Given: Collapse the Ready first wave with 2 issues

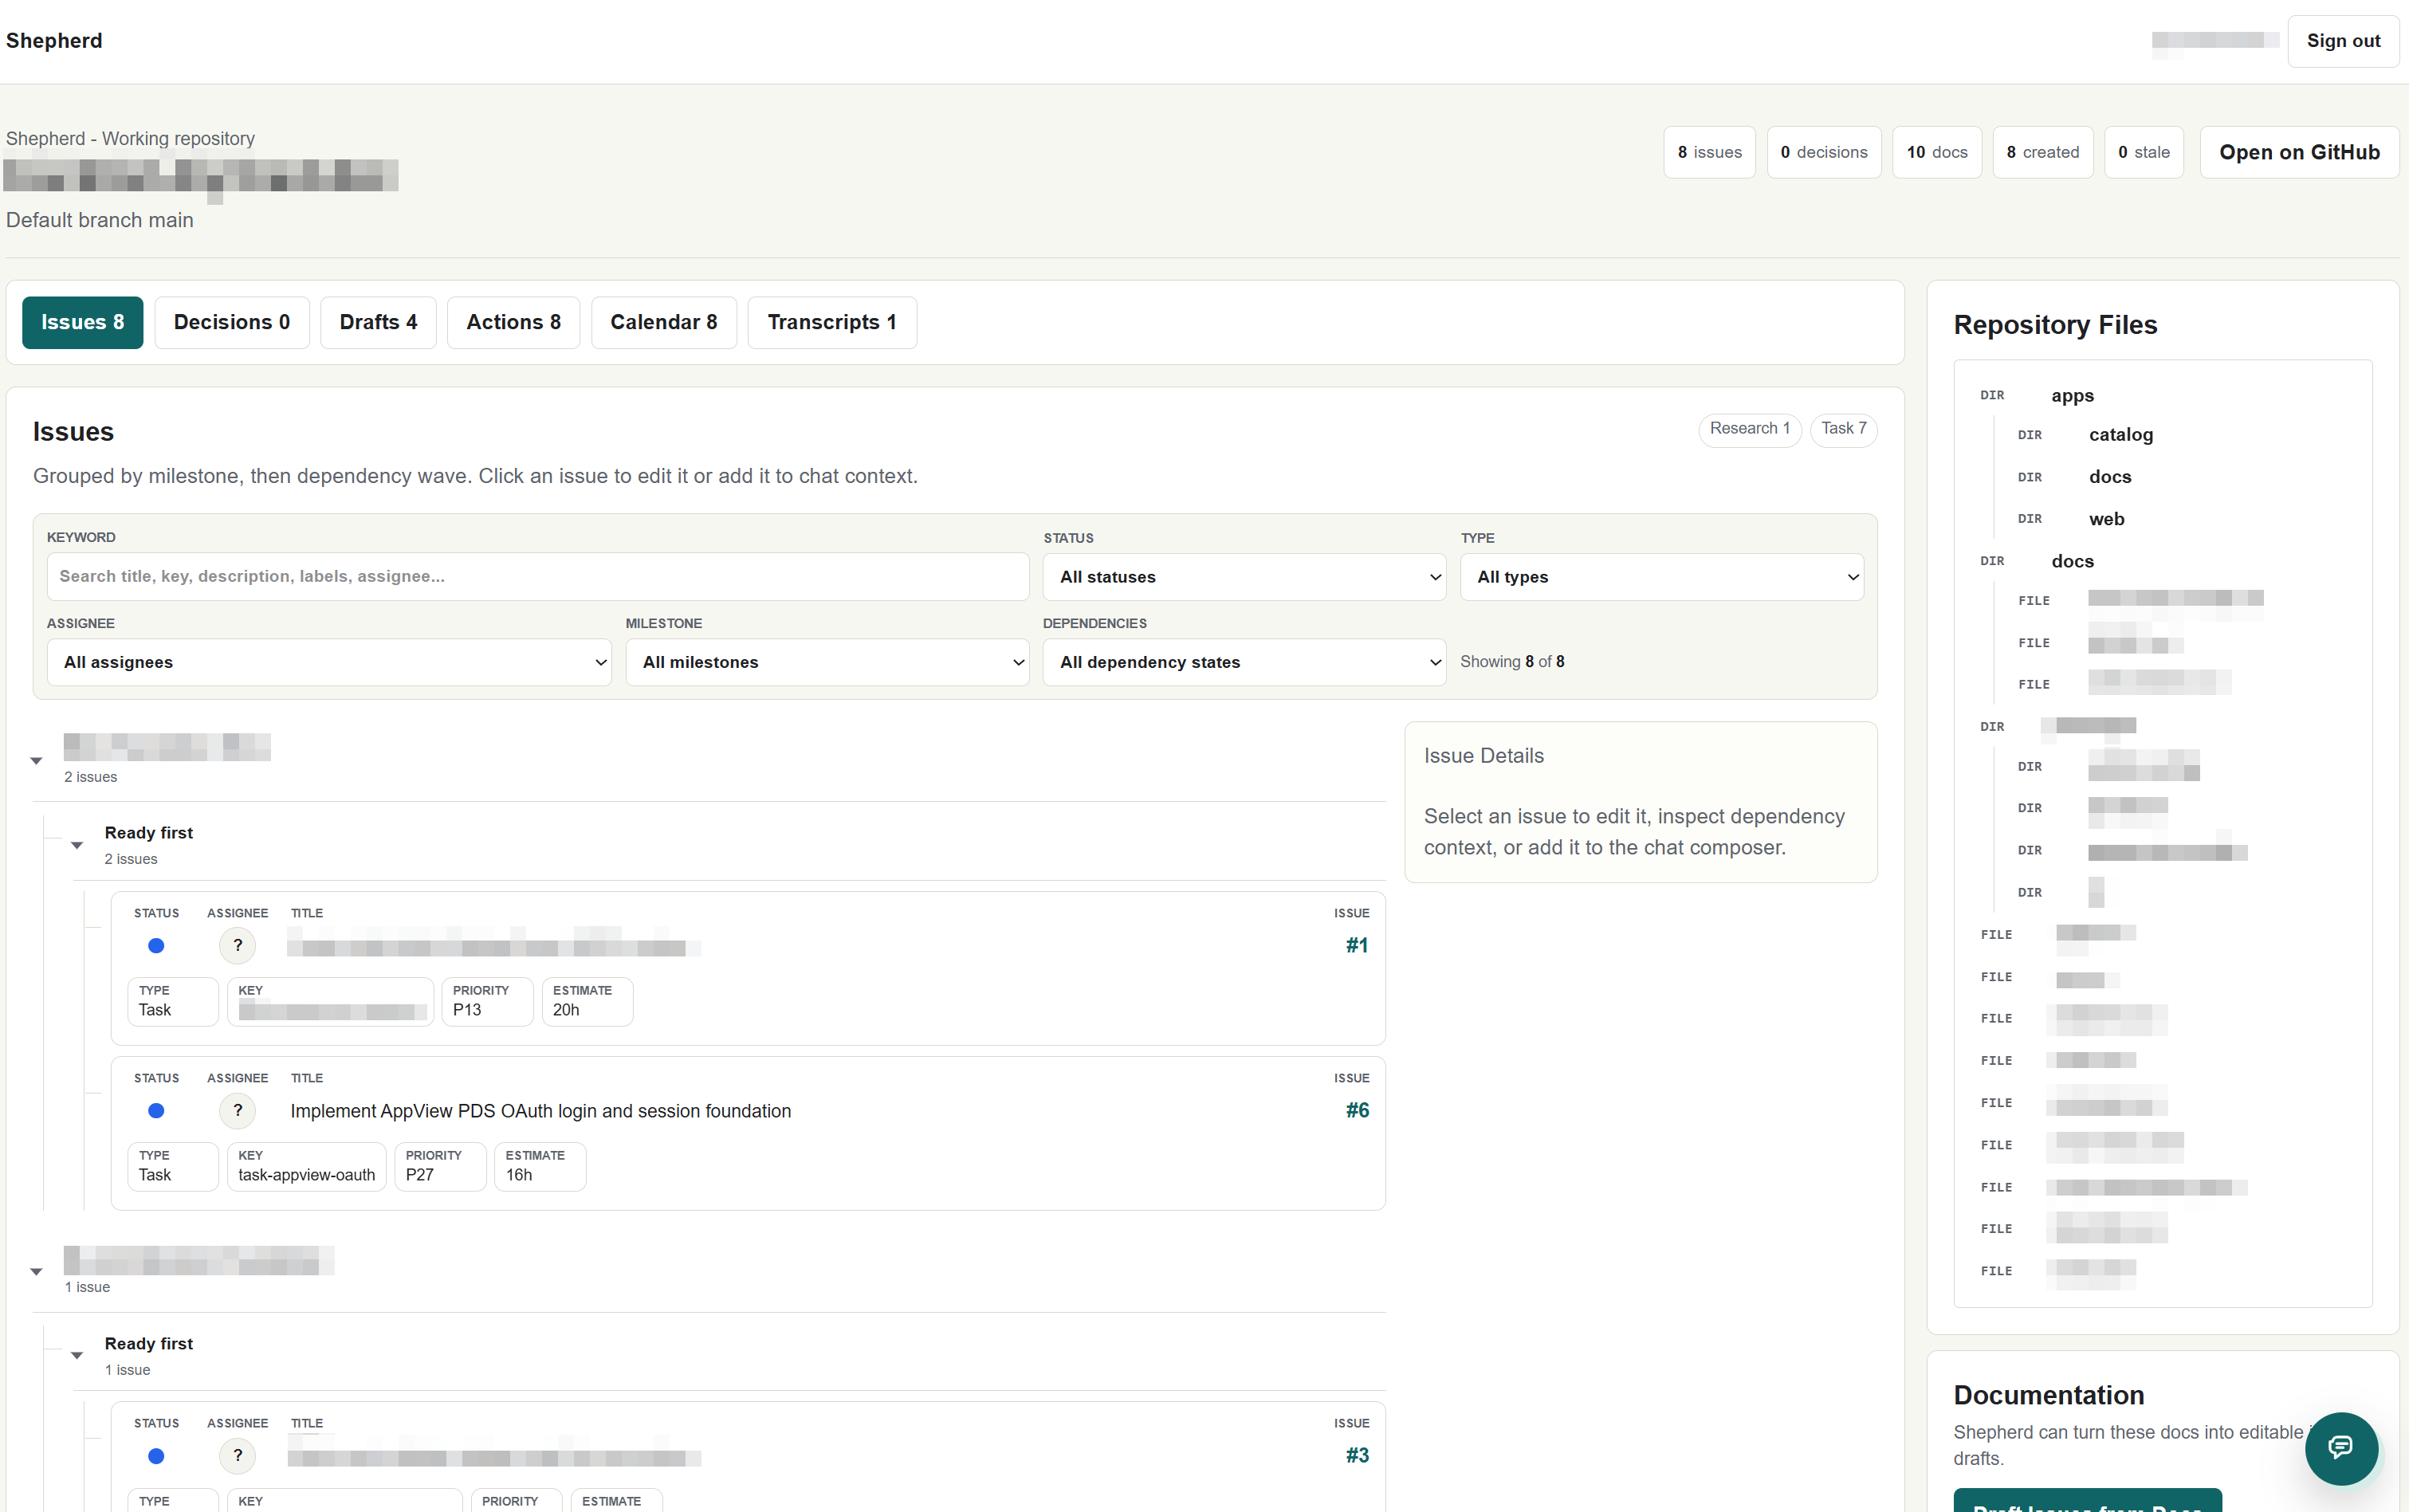Looking at the screenshot, I should click(x=77, y=845).
